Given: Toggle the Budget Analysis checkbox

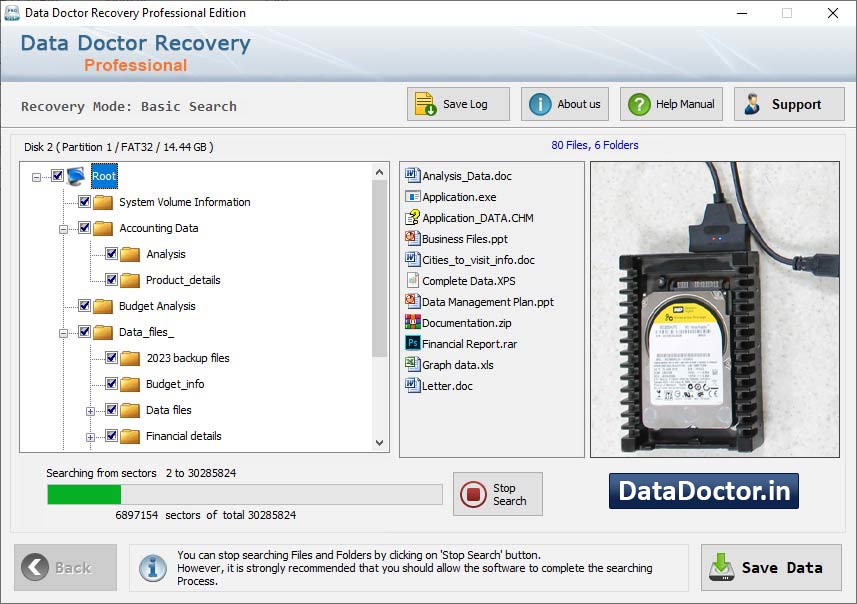Looking at the screenshot, I should click(x=84, y=305).
